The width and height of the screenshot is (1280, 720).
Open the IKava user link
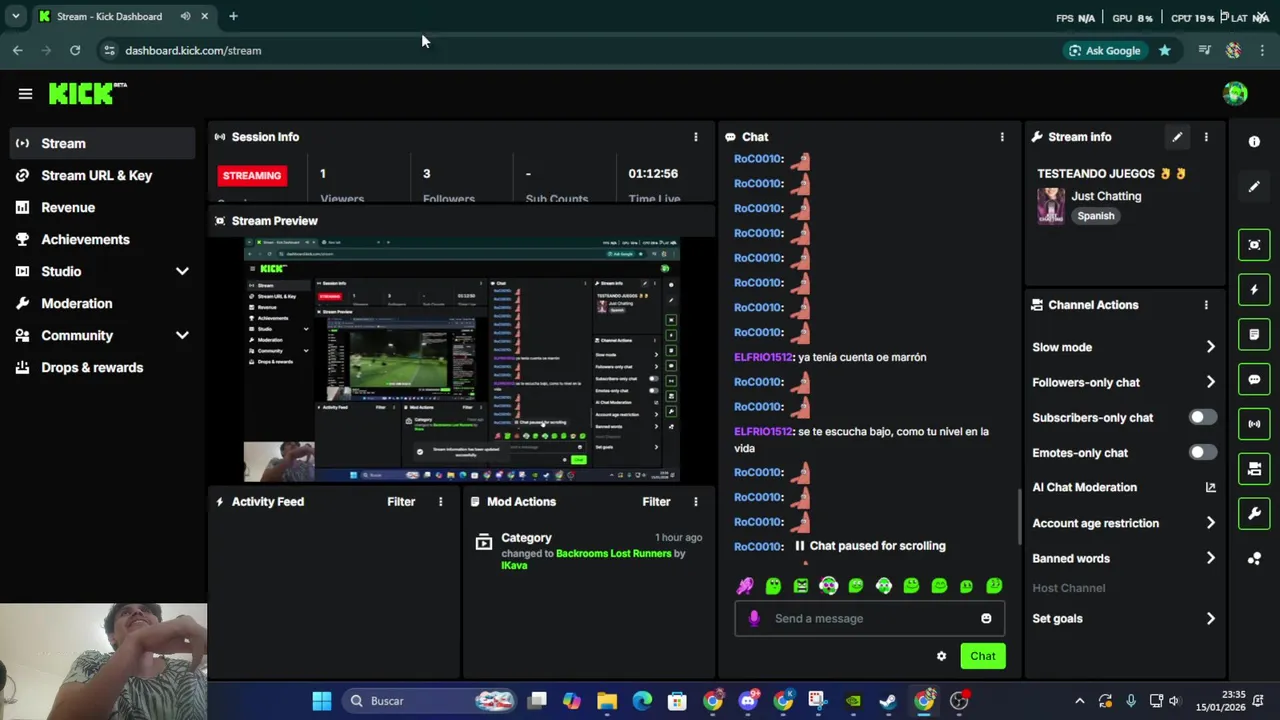[514, 565]
